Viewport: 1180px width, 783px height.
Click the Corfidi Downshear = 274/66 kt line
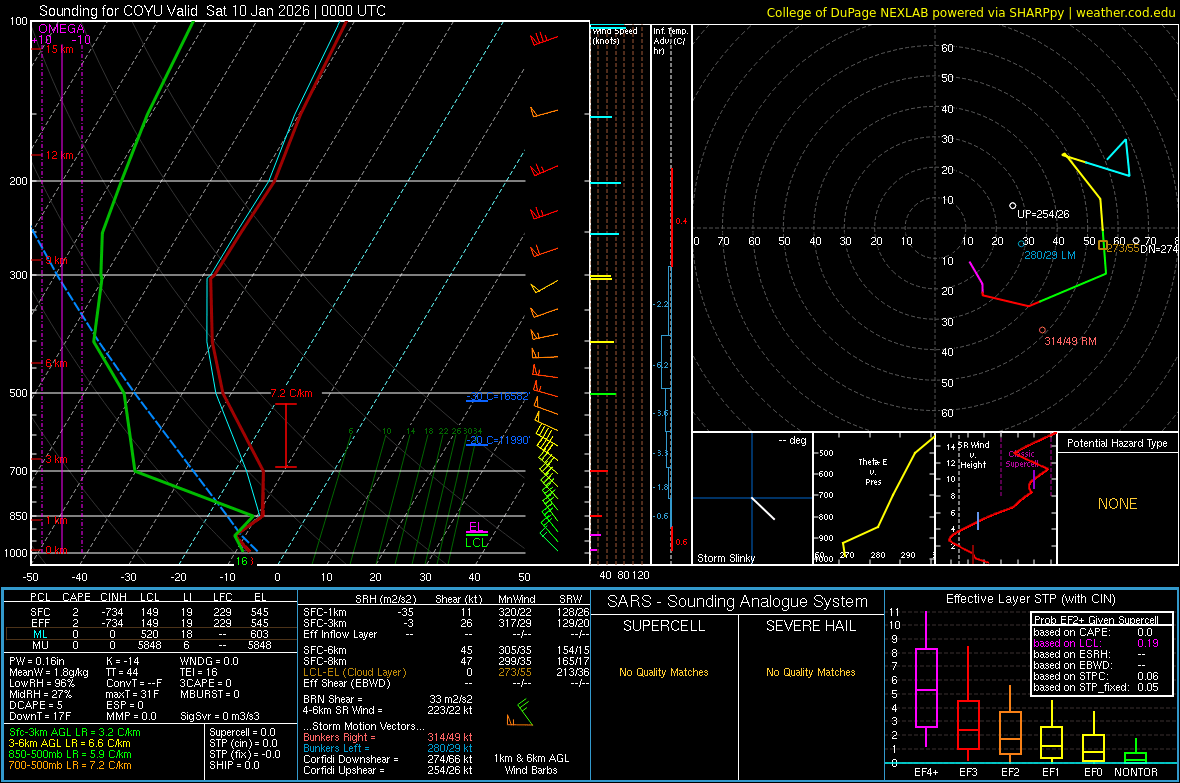click(388, 759)
